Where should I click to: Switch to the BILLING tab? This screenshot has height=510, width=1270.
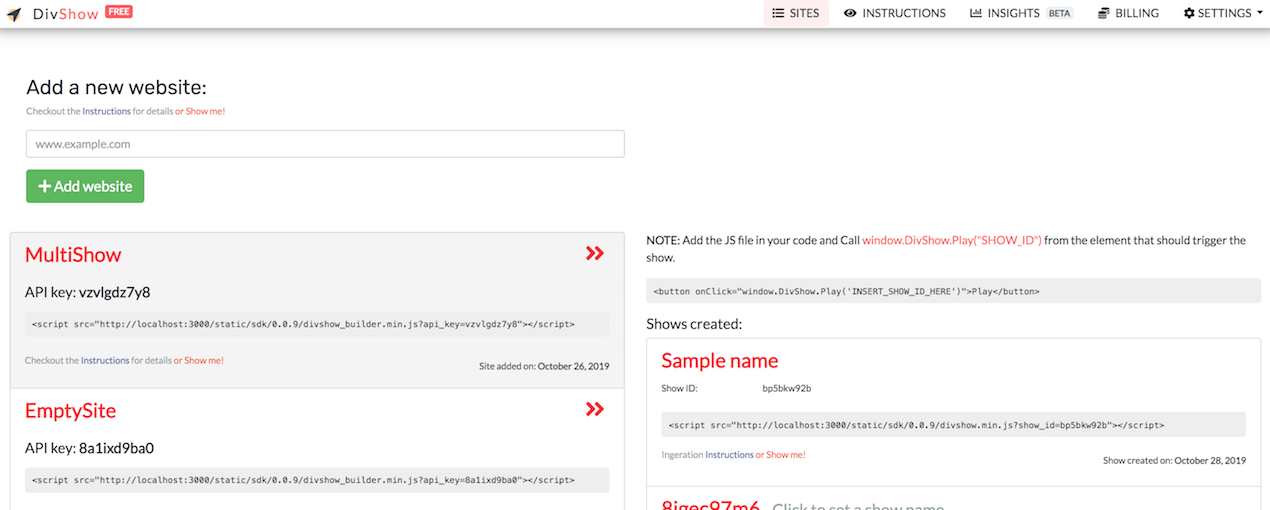pyautogui.click(x=1128, y=13)
